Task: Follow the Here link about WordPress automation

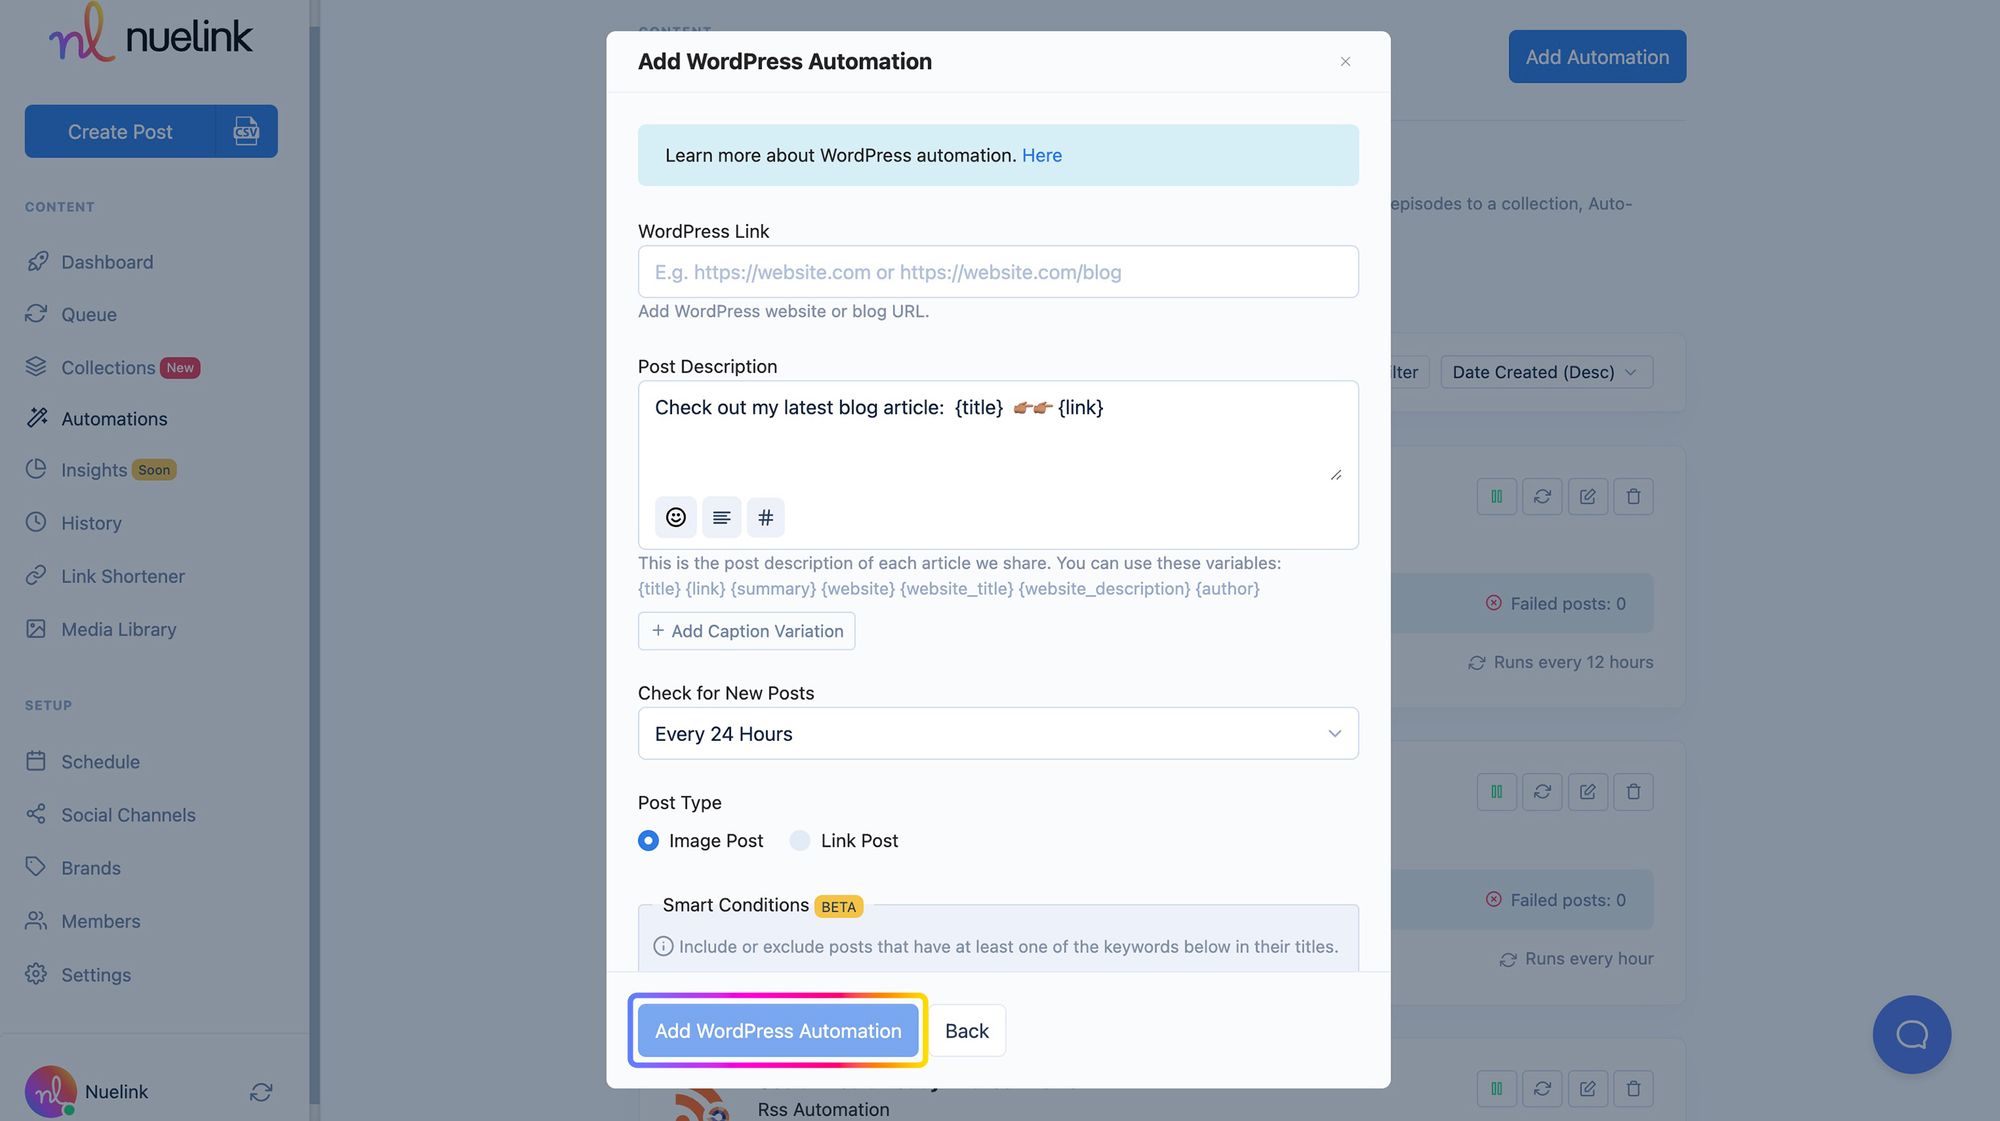Action: [x=1042, y=155]
